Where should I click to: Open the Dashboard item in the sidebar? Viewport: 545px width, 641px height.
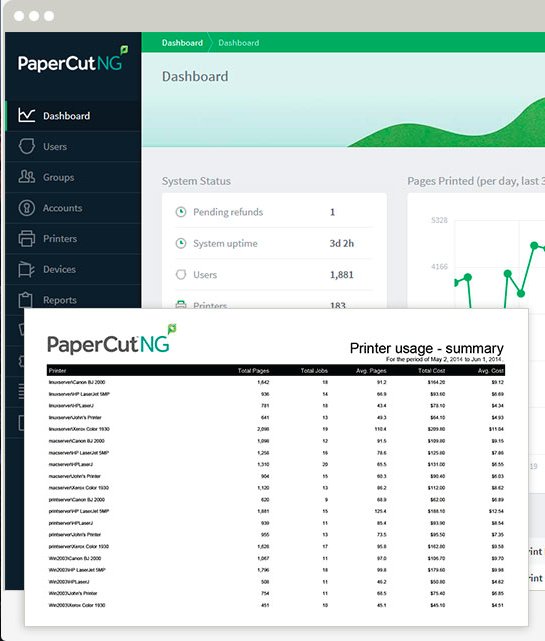click(x=74, y=116)
